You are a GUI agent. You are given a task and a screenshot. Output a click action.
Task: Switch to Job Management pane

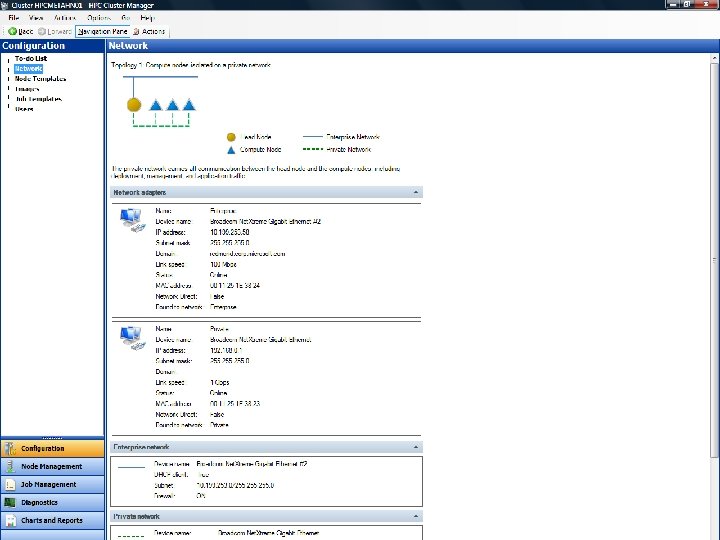(x=52, y=484)
